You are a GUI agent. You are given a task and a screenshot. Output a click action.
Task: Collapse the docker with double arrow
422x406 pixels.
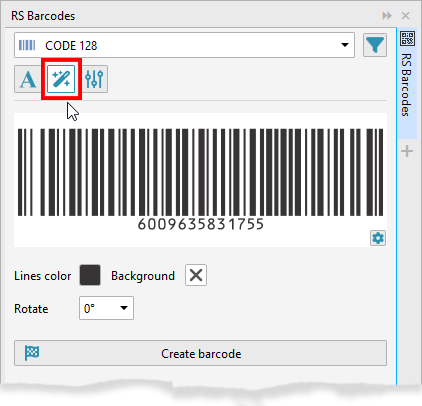[x=387, y=16]
